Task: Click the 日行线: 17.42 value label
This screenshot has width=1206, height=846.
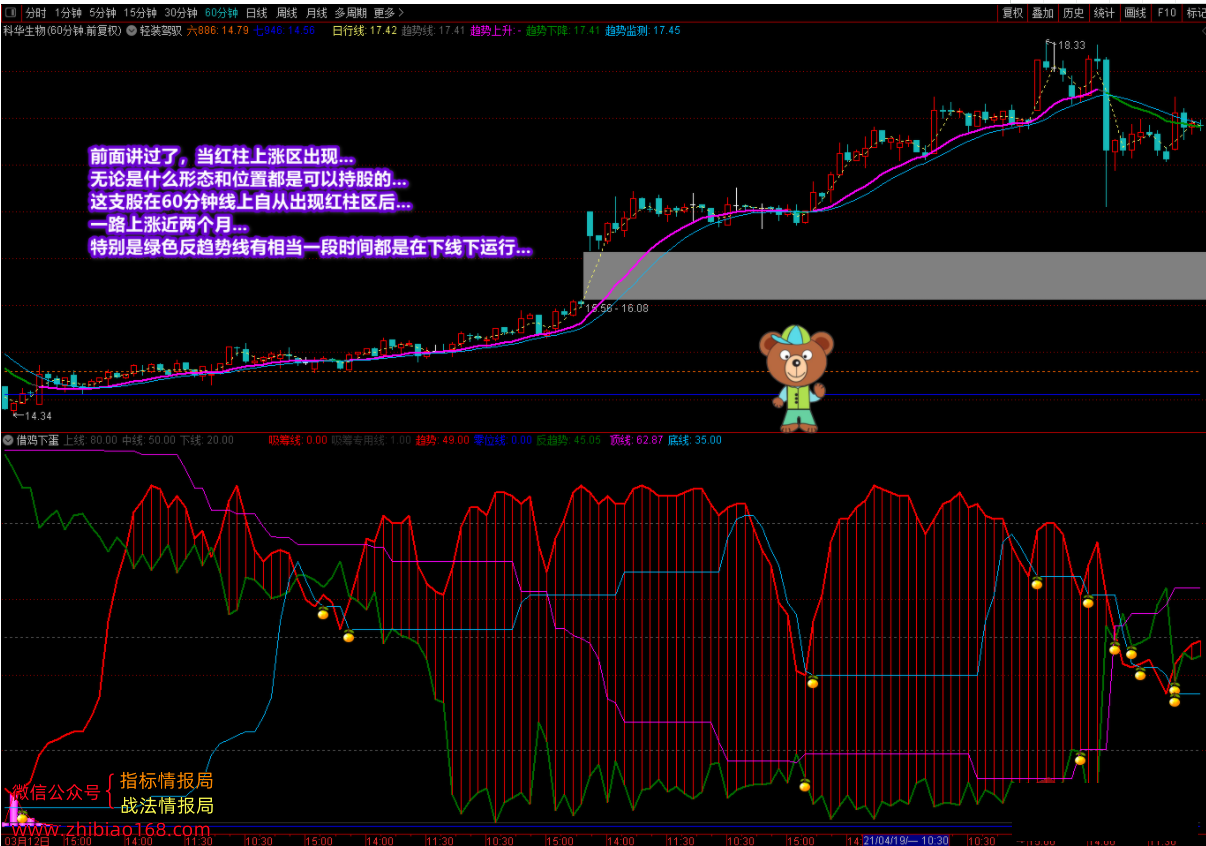Action: [364, 30]
